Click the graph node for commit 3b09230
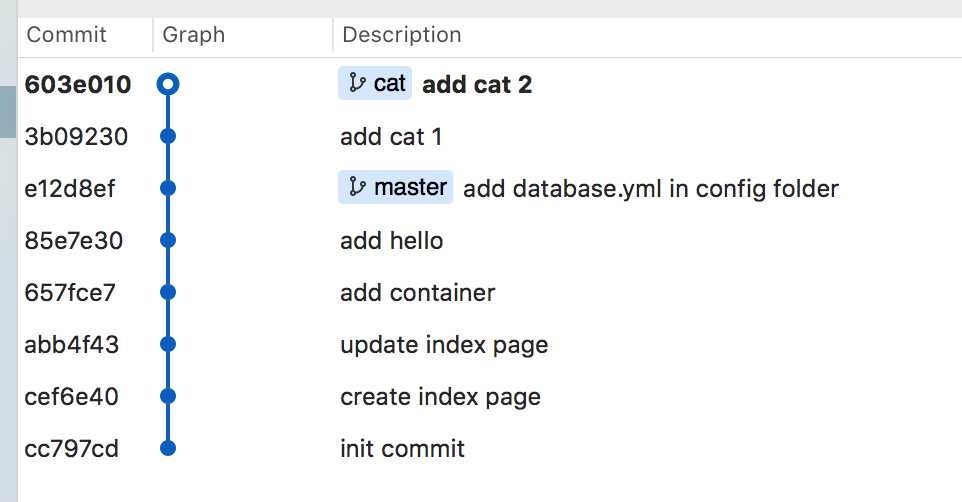962x502 pixels. [168, 136]
